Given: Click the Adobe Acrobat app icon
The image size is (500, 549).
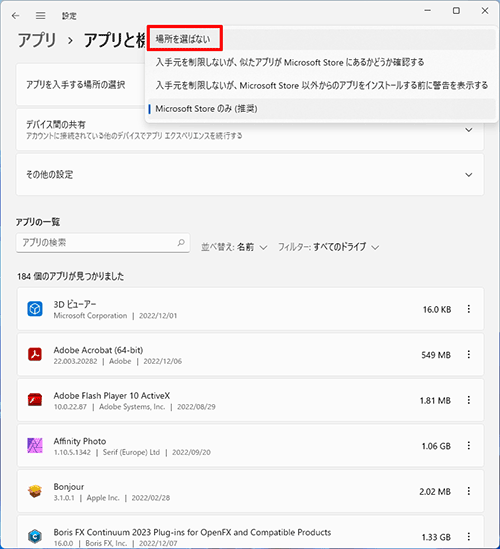Looking at the screenshot, I should pos(35,354).
